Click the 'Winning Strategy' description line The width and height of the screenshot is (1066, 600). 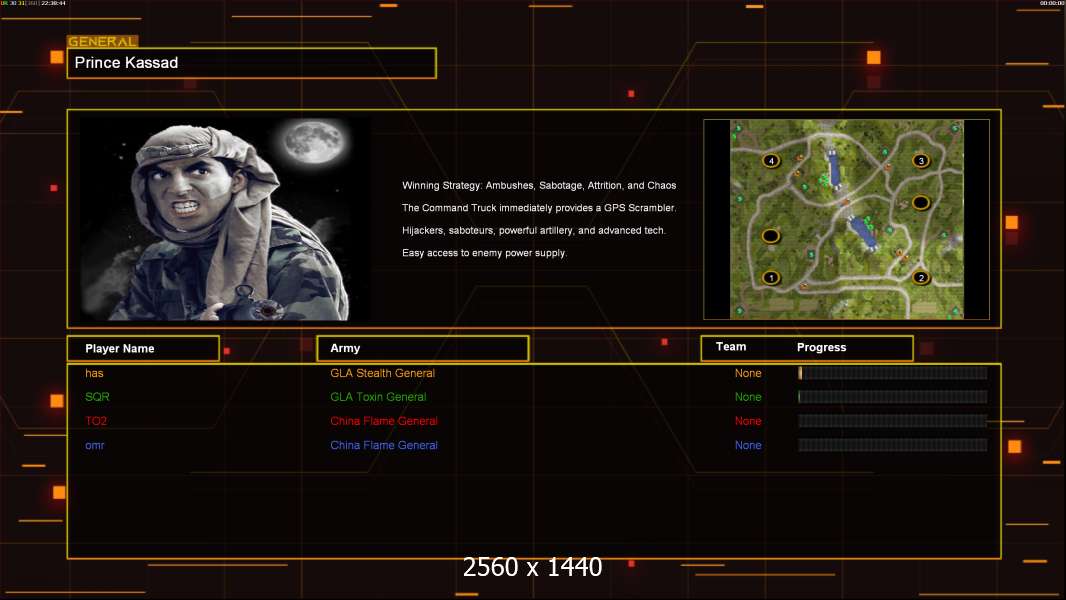tap(539, 186)
